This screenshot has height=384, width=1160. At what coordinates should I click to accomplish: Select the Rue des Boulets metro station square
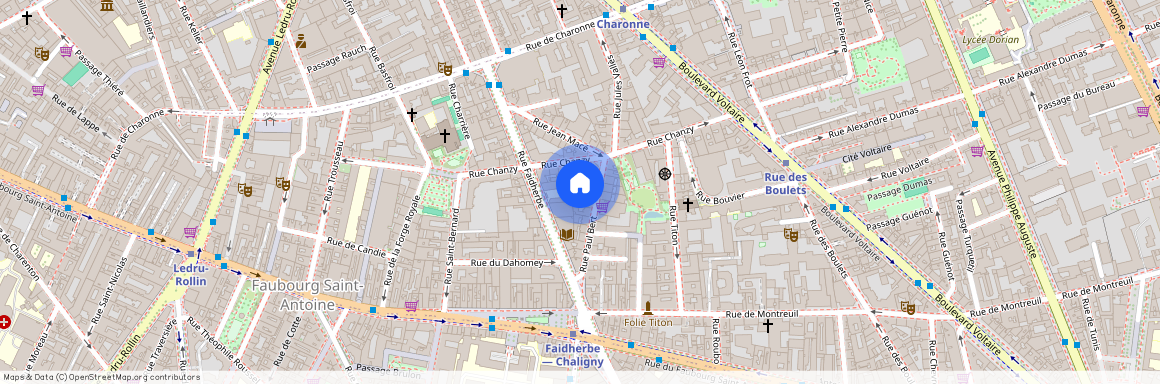pos(786,163)
